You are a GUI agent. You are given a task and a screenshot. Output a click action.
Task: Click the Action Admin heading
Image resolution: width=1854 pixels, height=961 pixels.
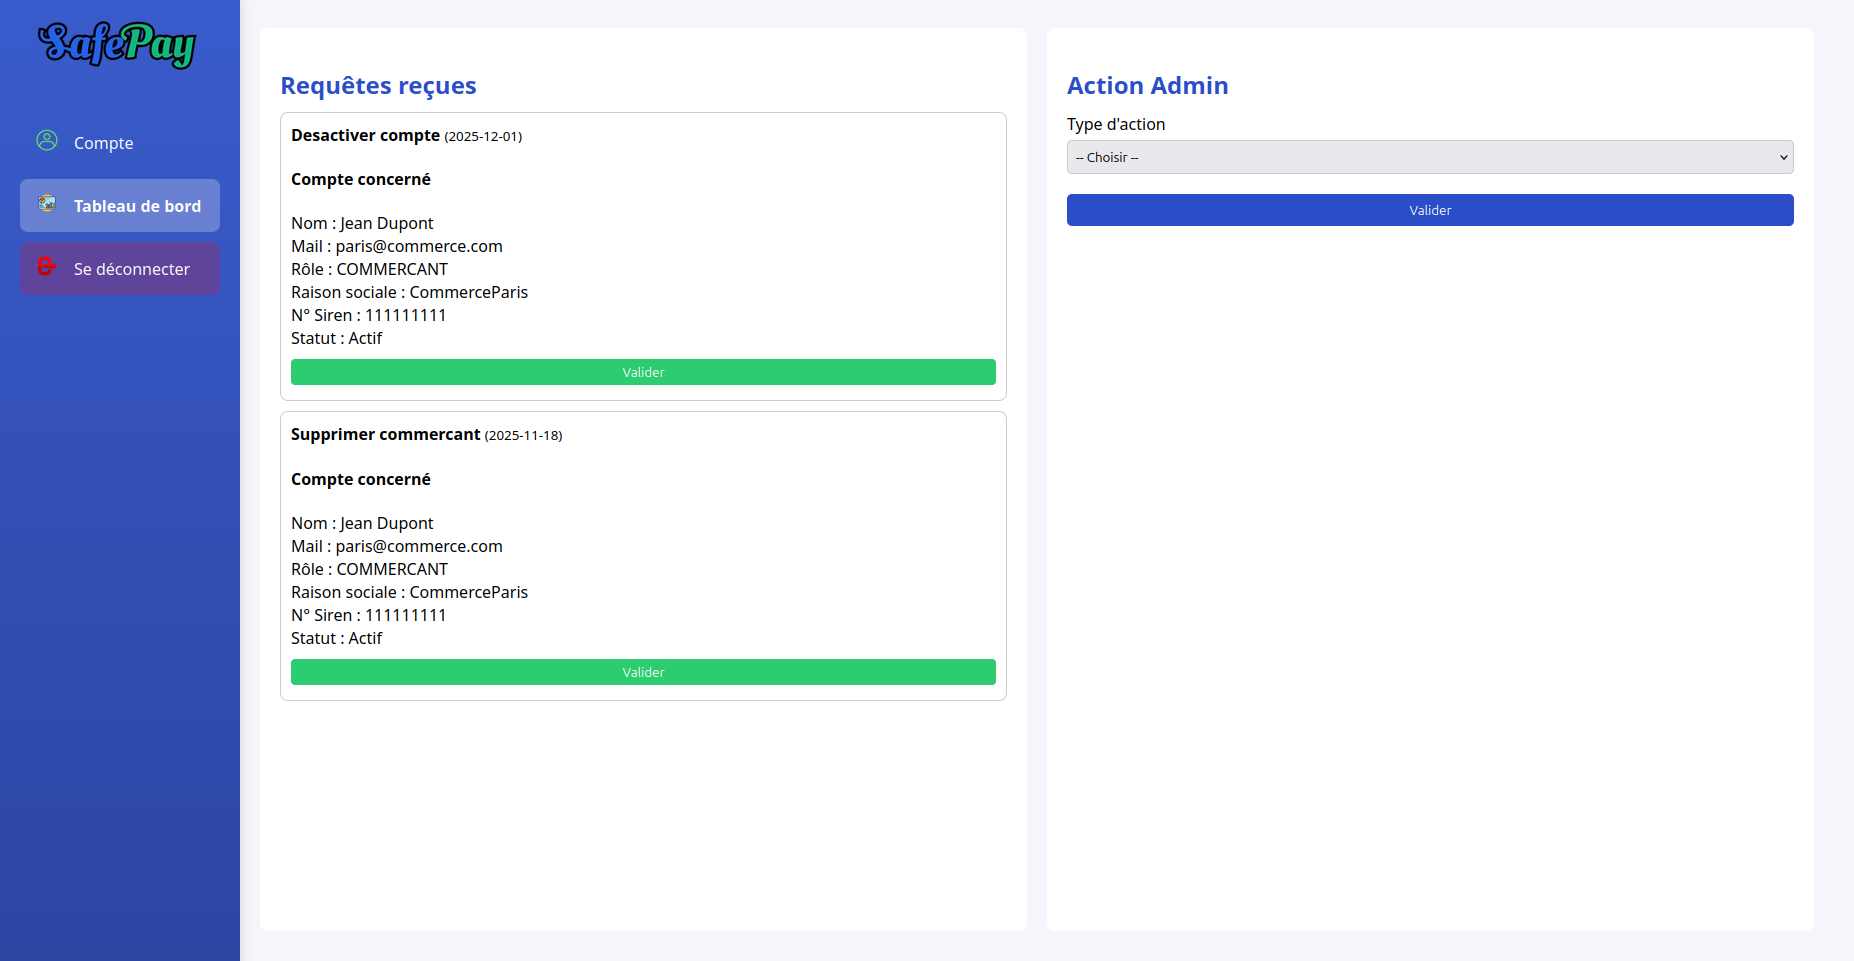(1147, 86)
